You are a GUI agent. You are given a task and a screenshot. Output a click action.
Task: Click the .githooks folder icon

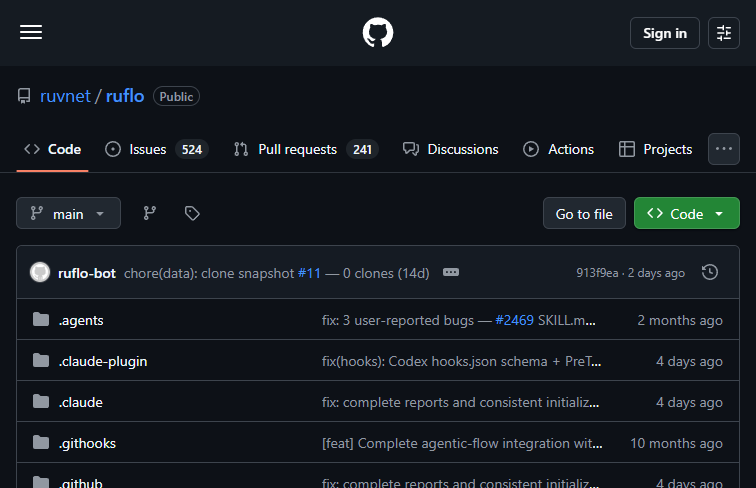coord(41,442)
